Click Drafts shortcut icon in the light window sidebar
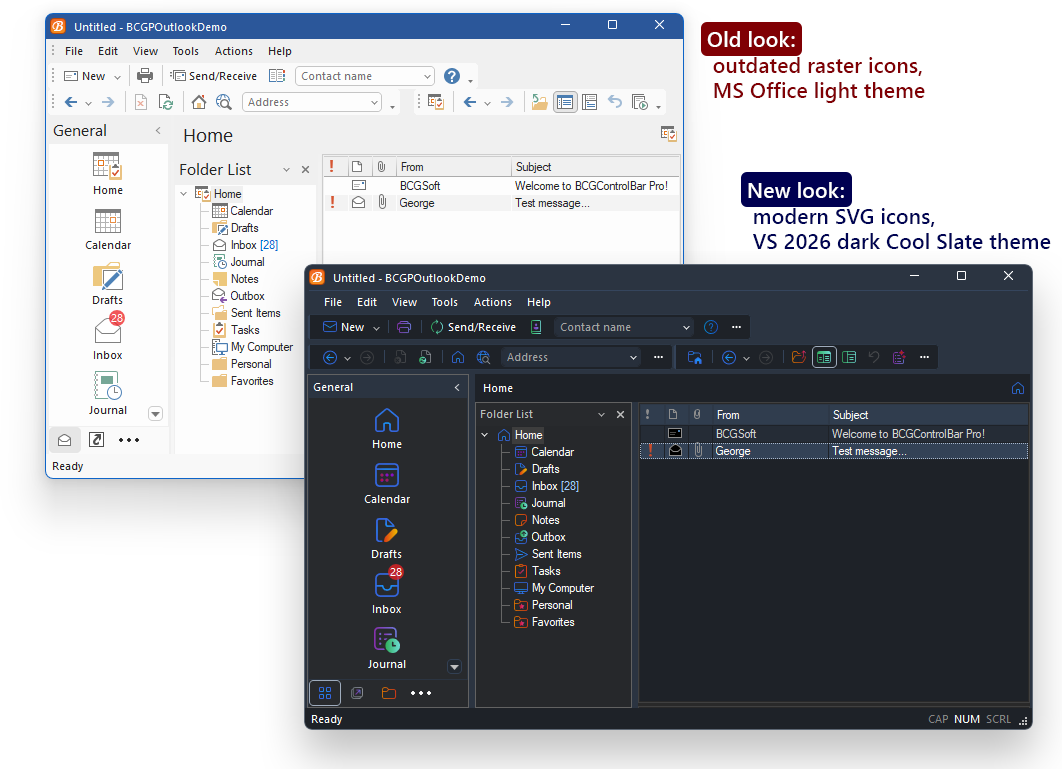The image size is (1062, 769). coord(108,279)
